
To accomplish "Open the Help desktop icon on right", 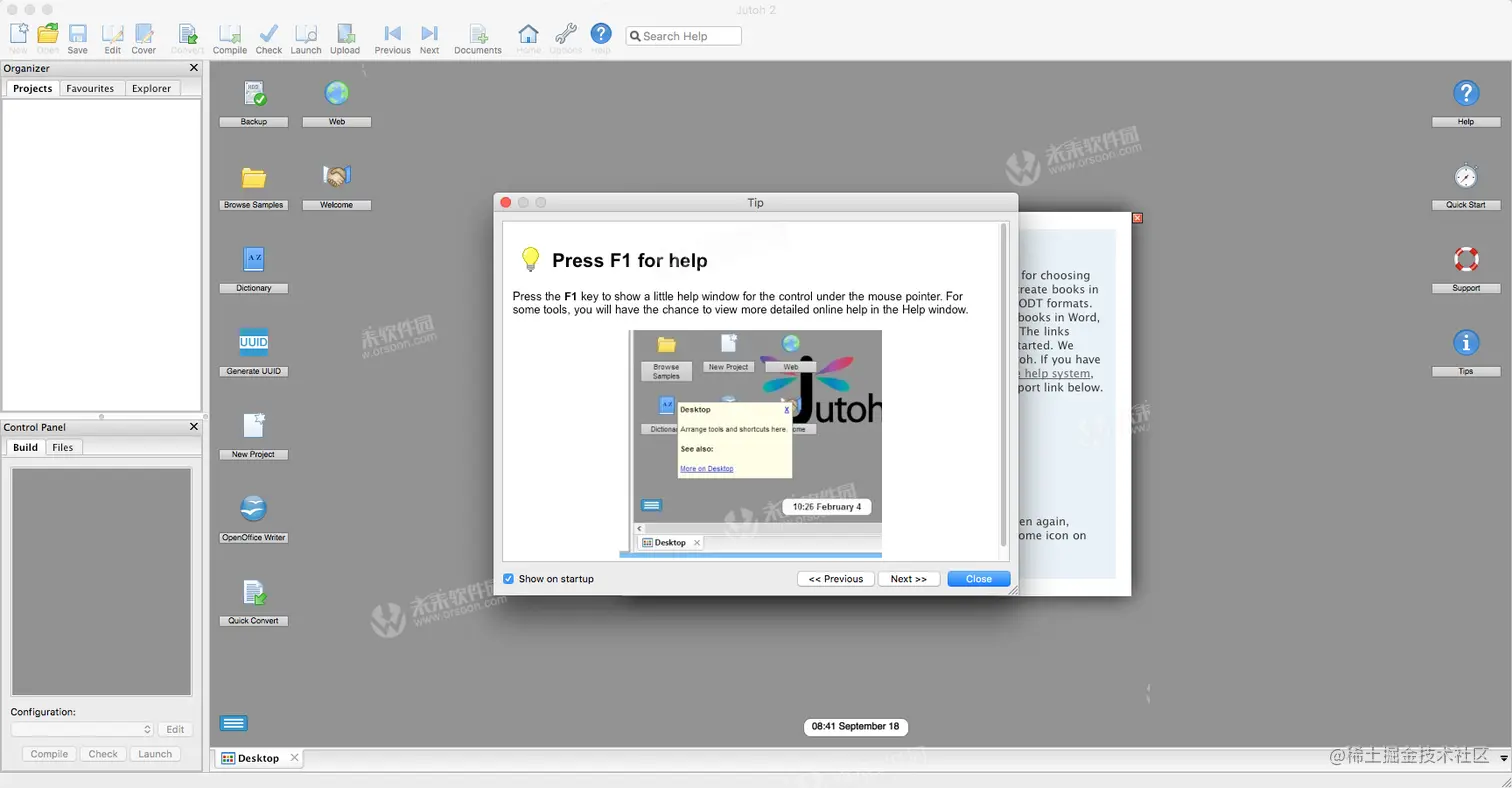I will point(1466,103).
